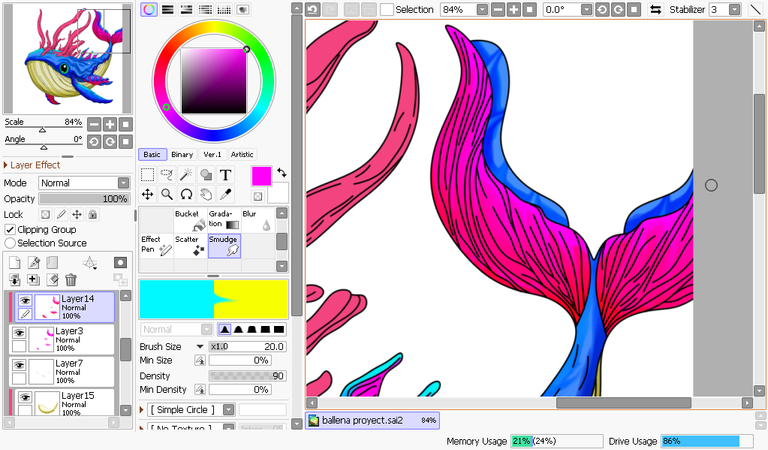Screen dimensions: 768x450
Task: Create a new normal layer
Action: click(15, 262)
